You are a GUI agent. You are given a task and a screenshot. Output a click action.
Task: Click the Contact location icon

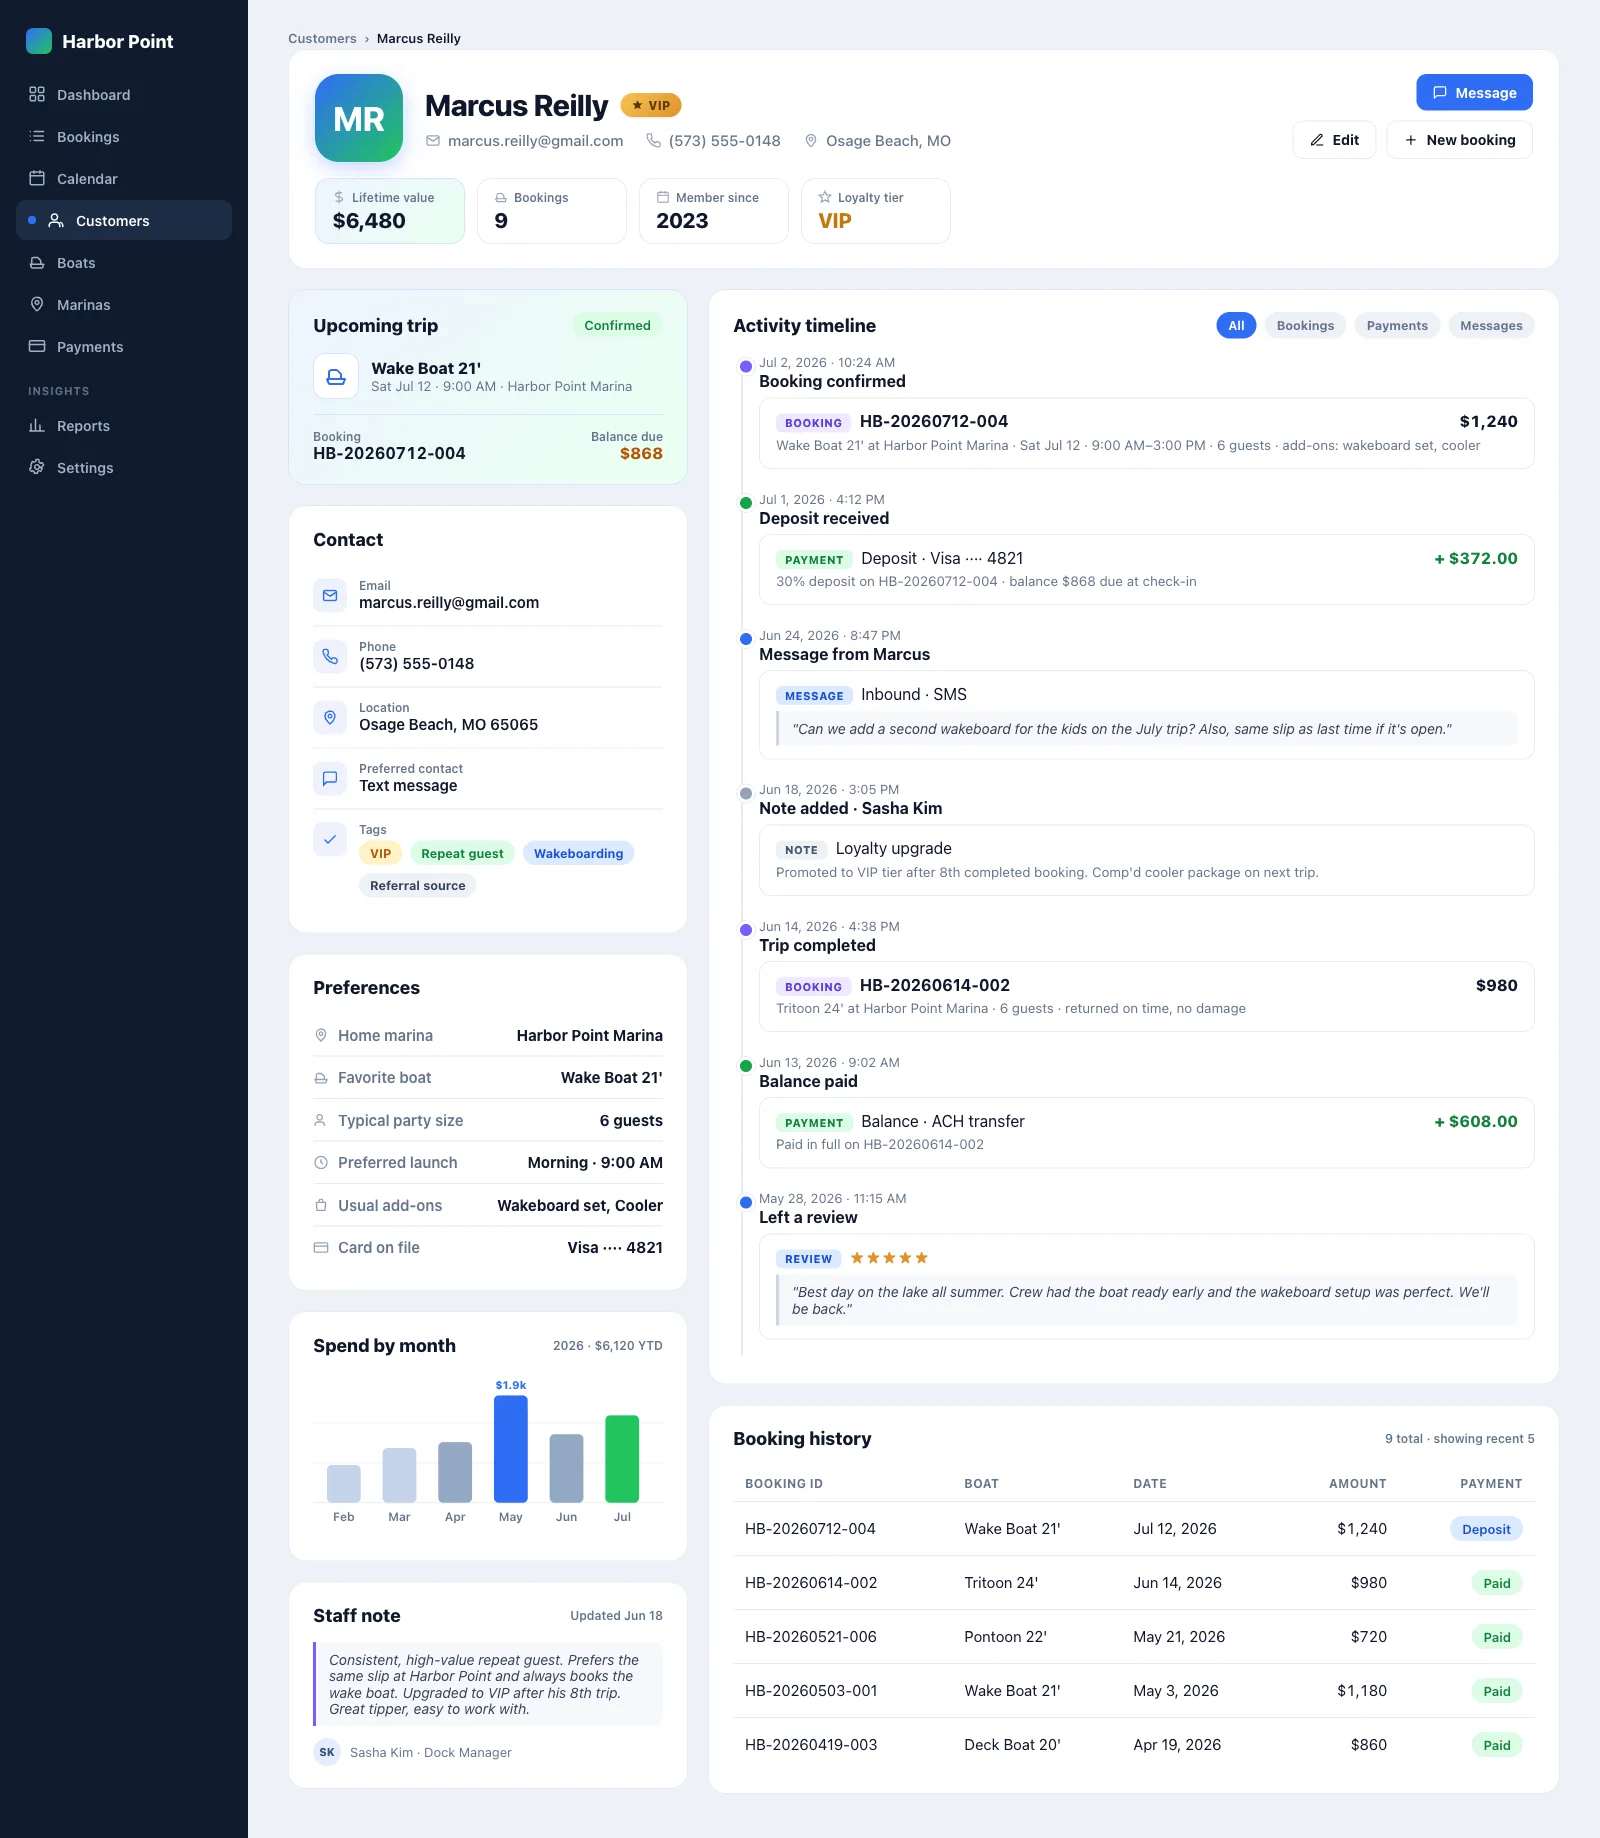[x=330, y=717]
